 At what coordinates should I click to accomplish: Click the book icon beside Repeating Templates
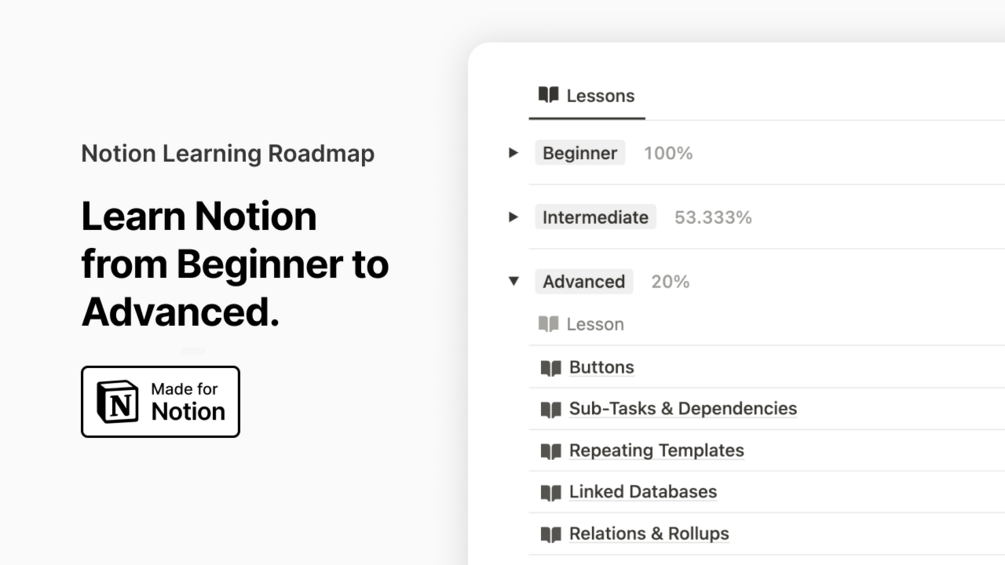550,451
